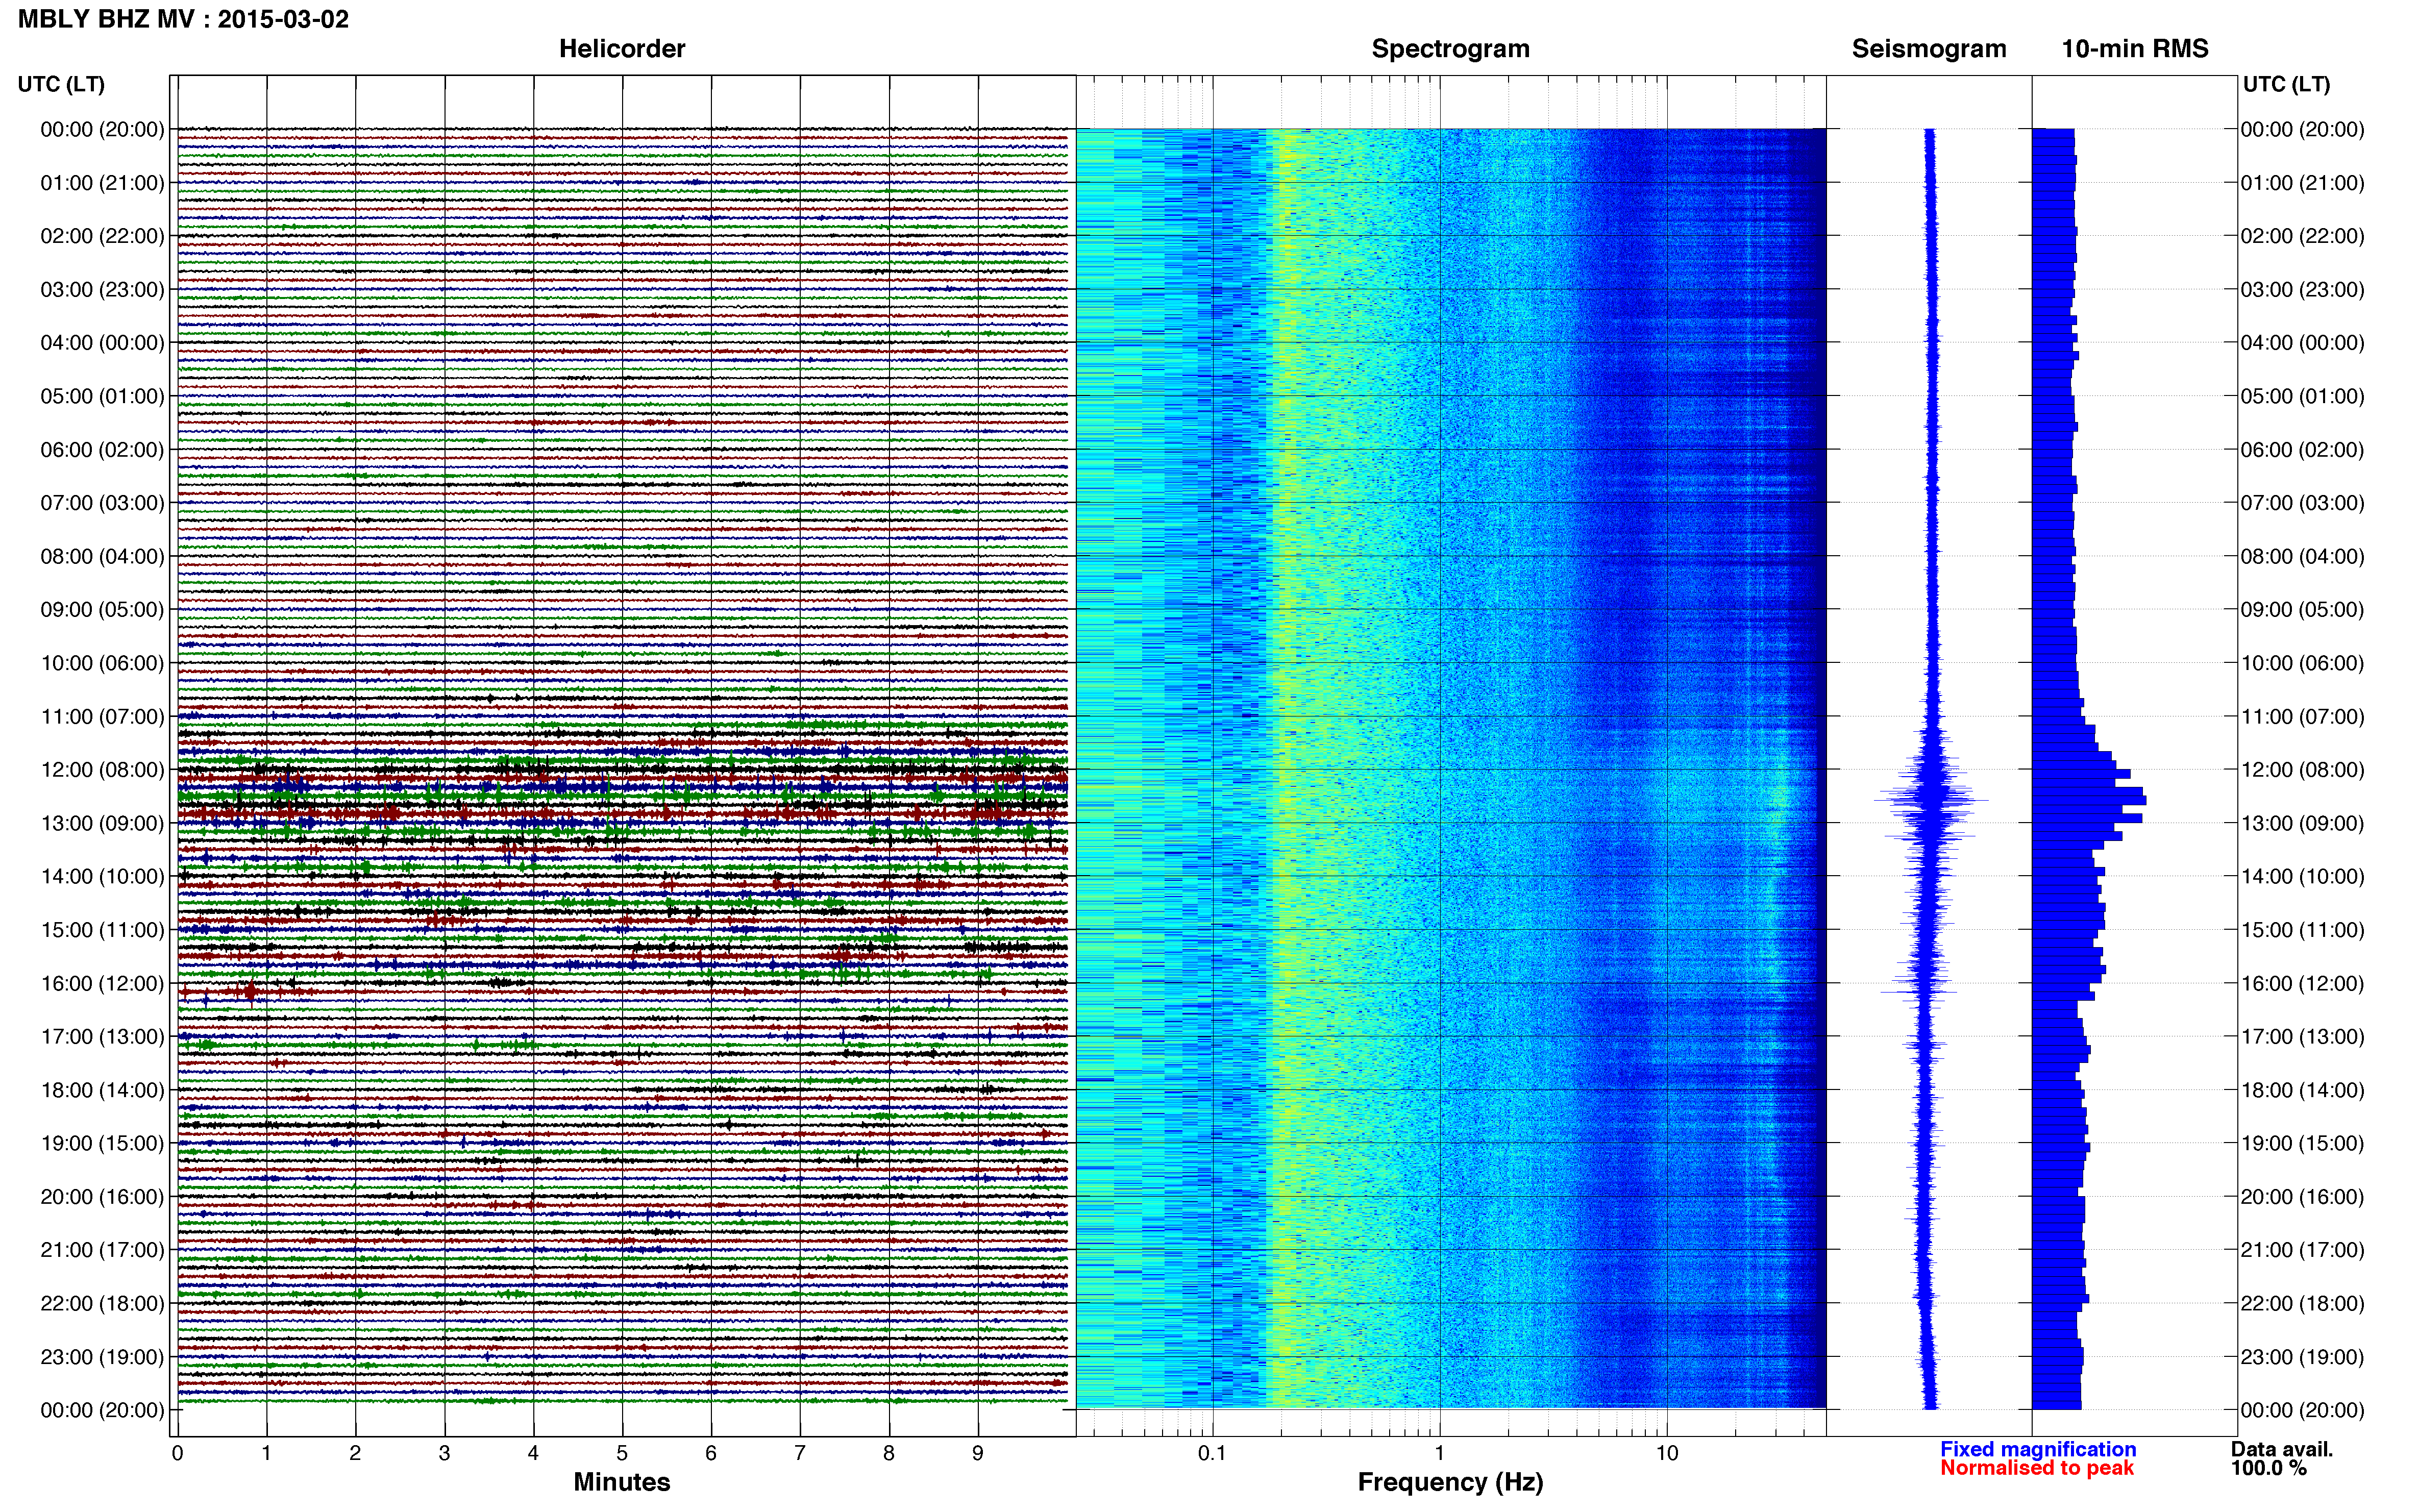Select the 22:00 (18:00) label on right axis
The height and width of the screenshot is (1512, 2419).
(x=2302, y=1304)
